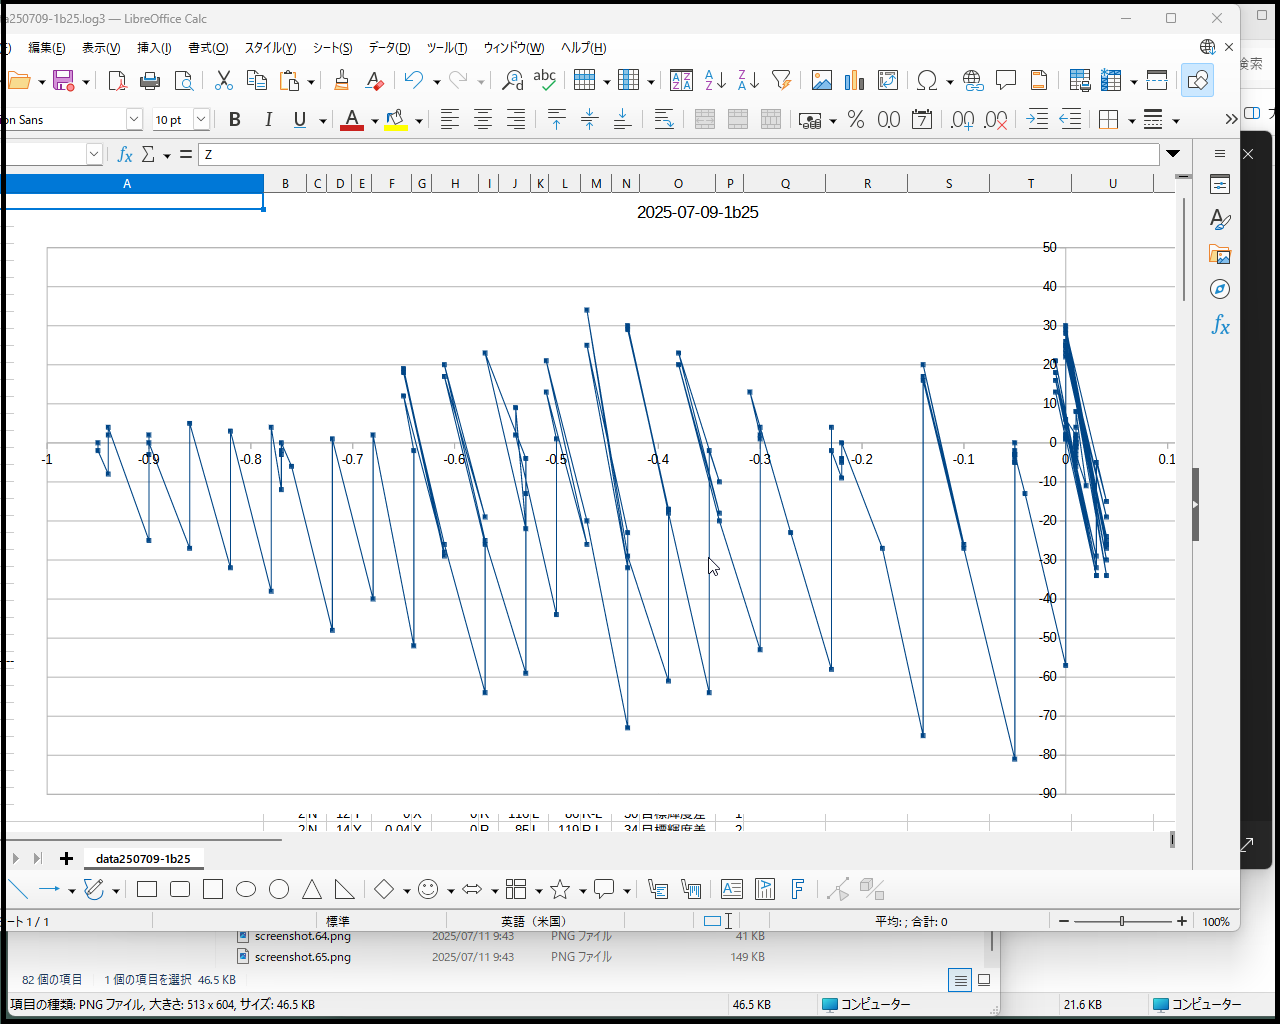
Task: Open the データ(D) menu
Action: [x=389, y=48]
